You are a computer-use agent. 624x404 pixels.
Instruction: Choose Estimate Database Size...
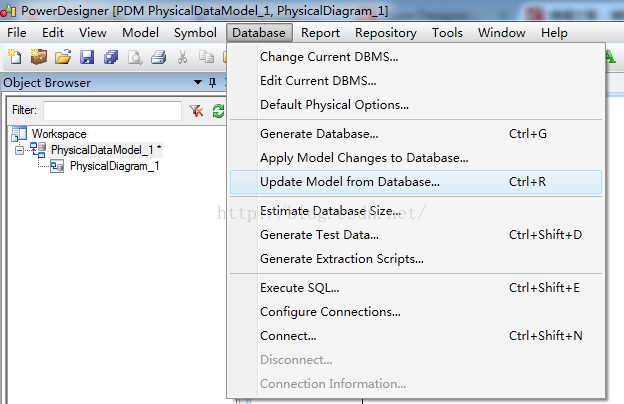416,211
